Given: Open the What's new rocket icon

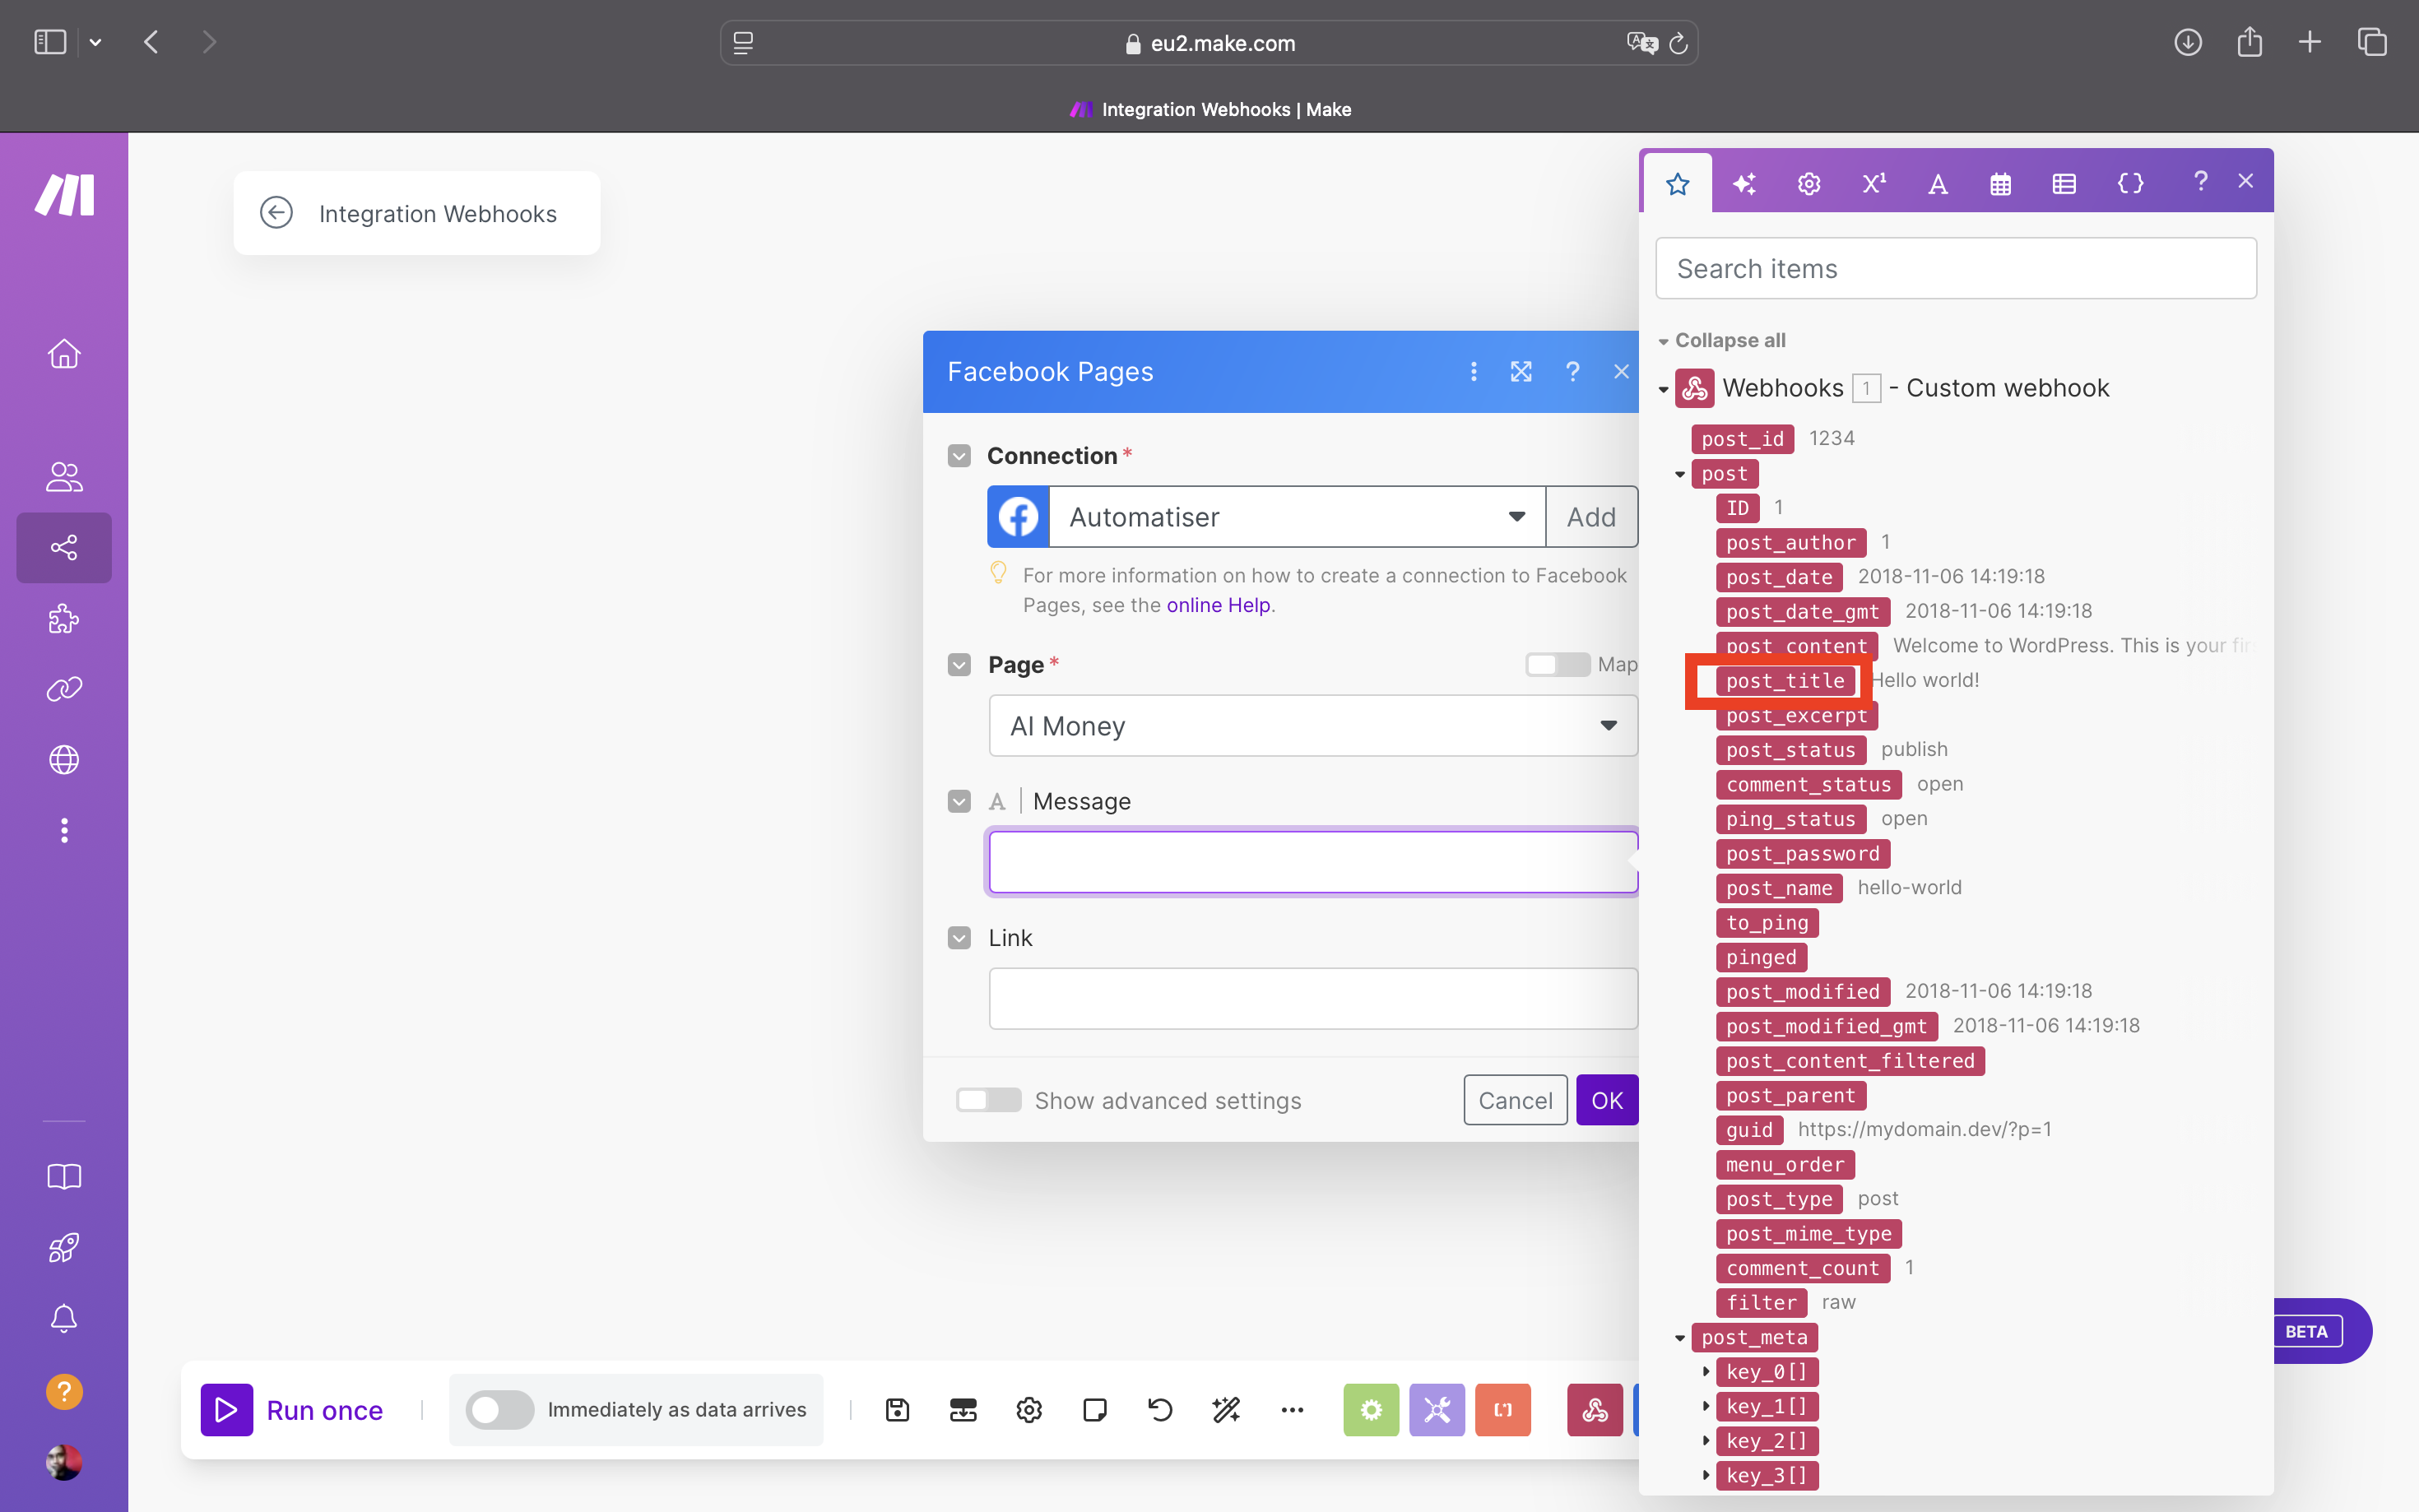Looking at the screenshot, I should point(64,1247).
